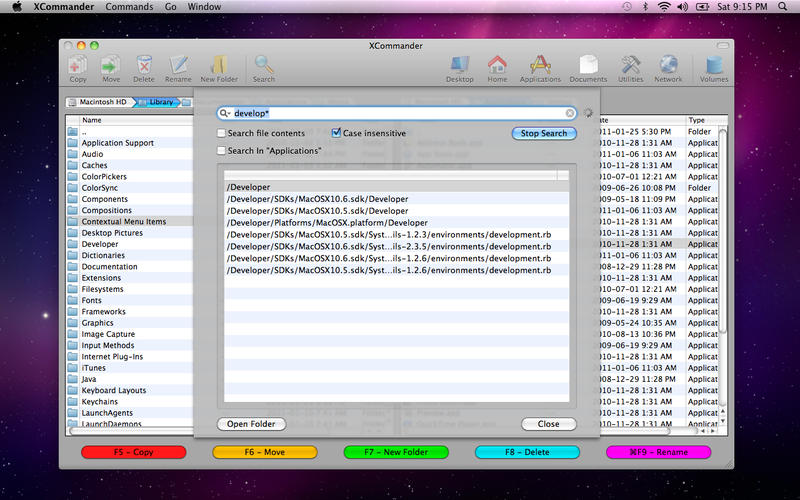Click the cyan F8 - Delete button
This screenshot has height=500, width=800.
(x=527, y=452)
